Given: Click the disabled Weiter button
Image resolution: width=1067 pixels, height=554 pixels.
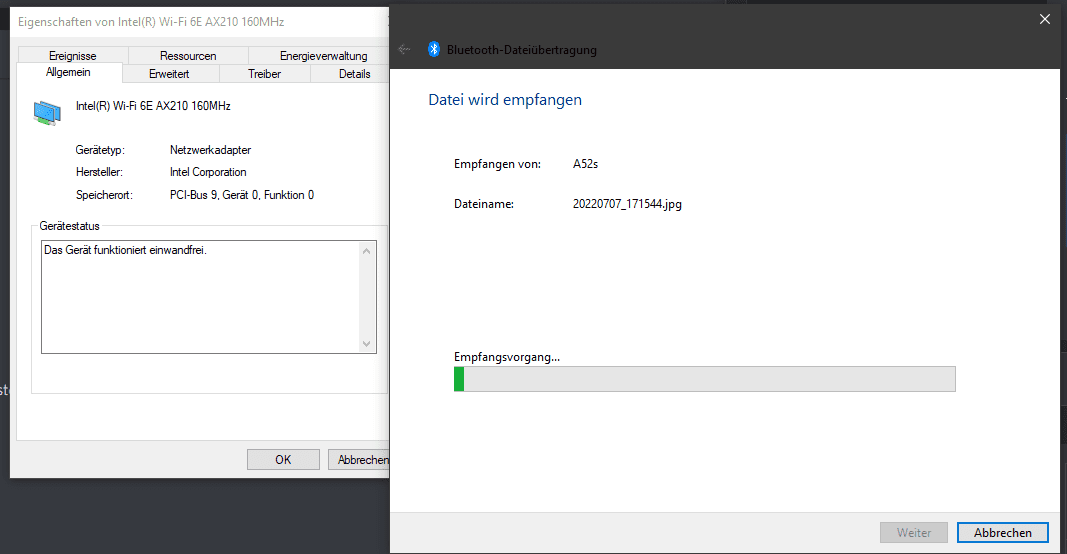Looking at the screenshot, I should pos(914,533).
